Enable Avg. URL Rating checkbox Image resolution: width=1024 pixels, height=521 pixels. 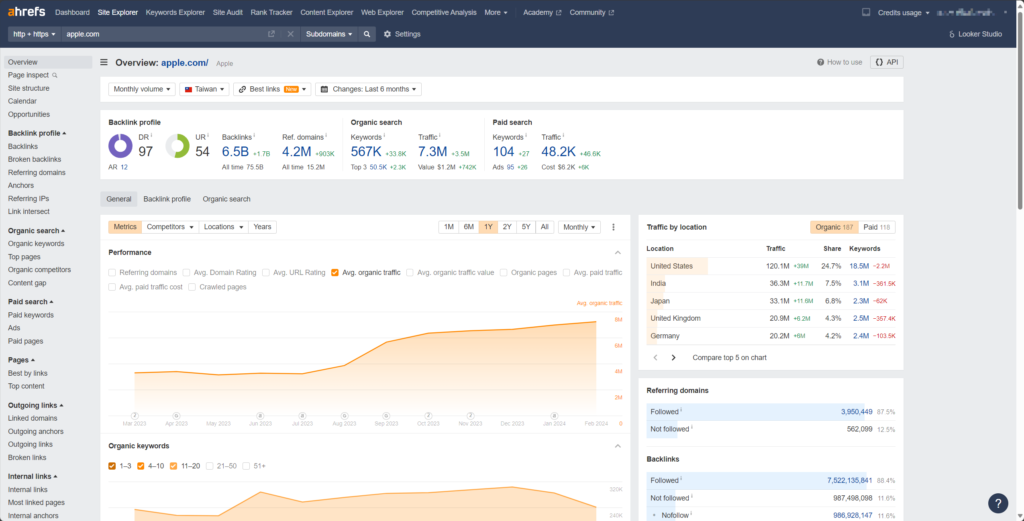click(266, 272)
